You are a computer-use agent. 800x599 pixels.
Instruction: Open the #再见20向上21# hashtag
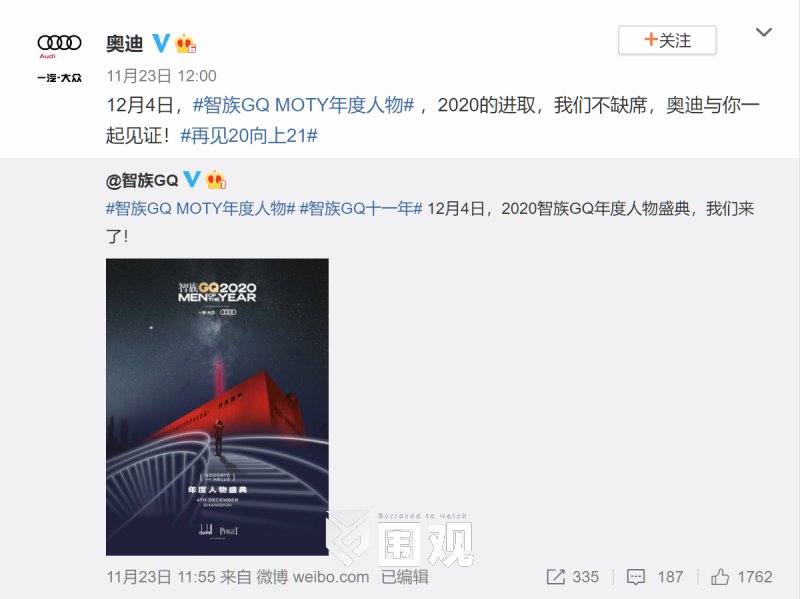click(249, 136)
